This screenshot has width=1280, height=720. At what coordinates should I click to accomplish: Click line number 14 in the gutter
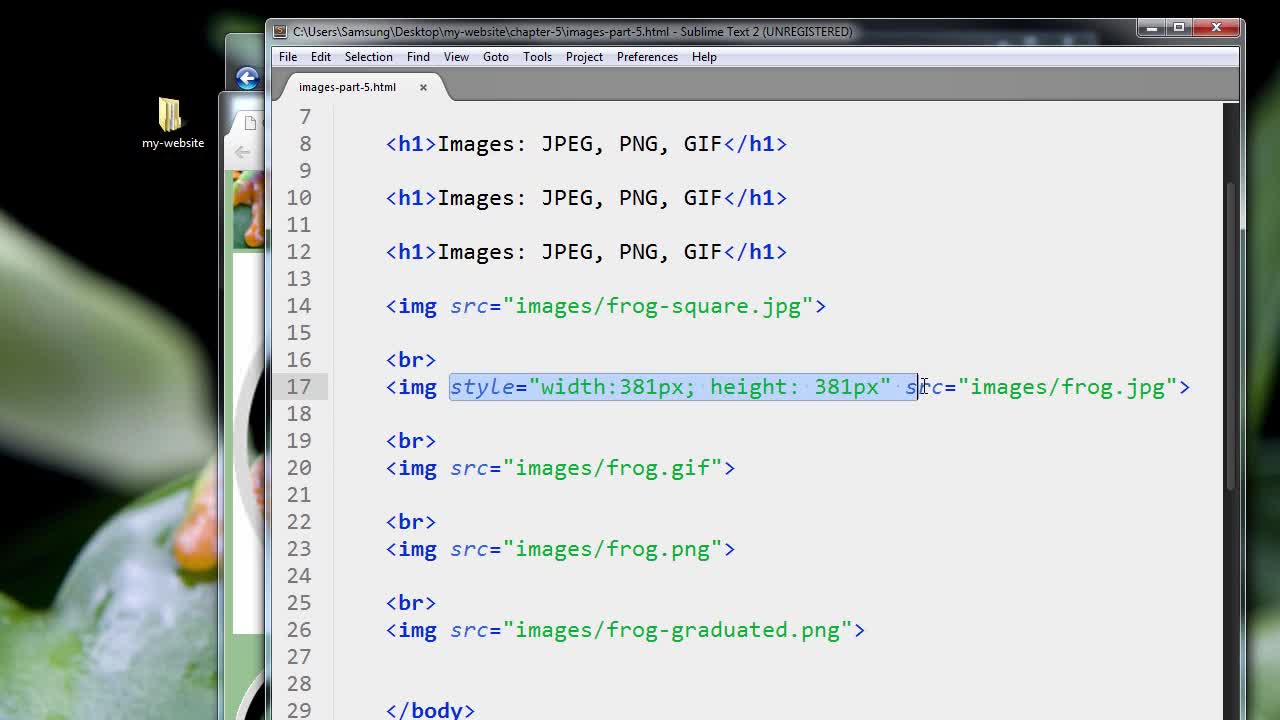(x=298, y=306)
